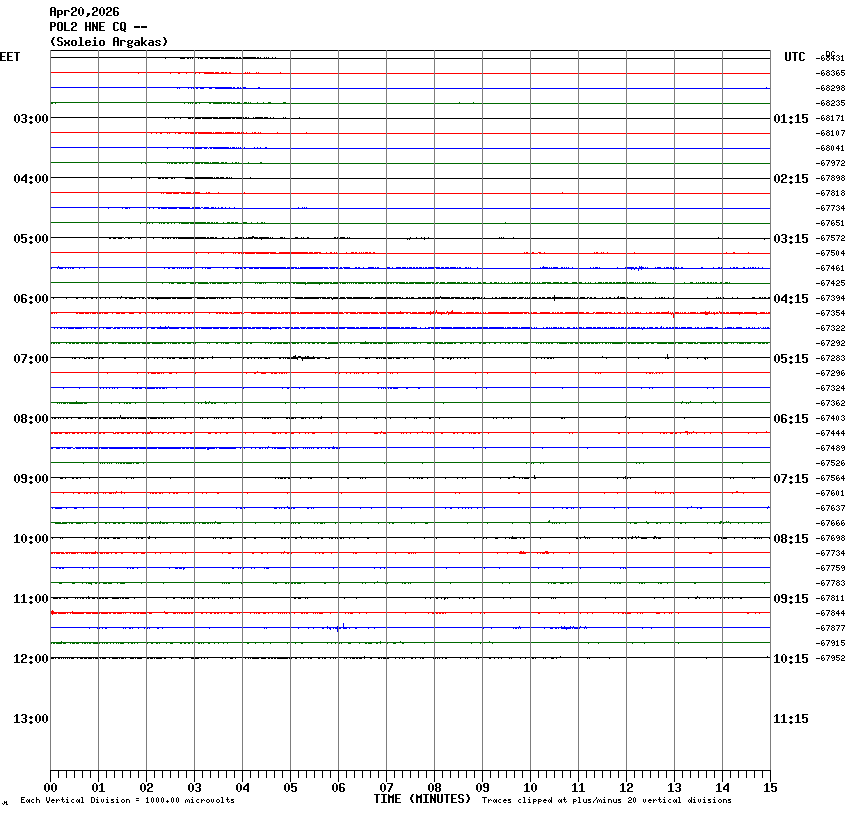This screenshot has width=850, height=814.
Task: Select the -68431 DC offset value
Action: point(831,58)
